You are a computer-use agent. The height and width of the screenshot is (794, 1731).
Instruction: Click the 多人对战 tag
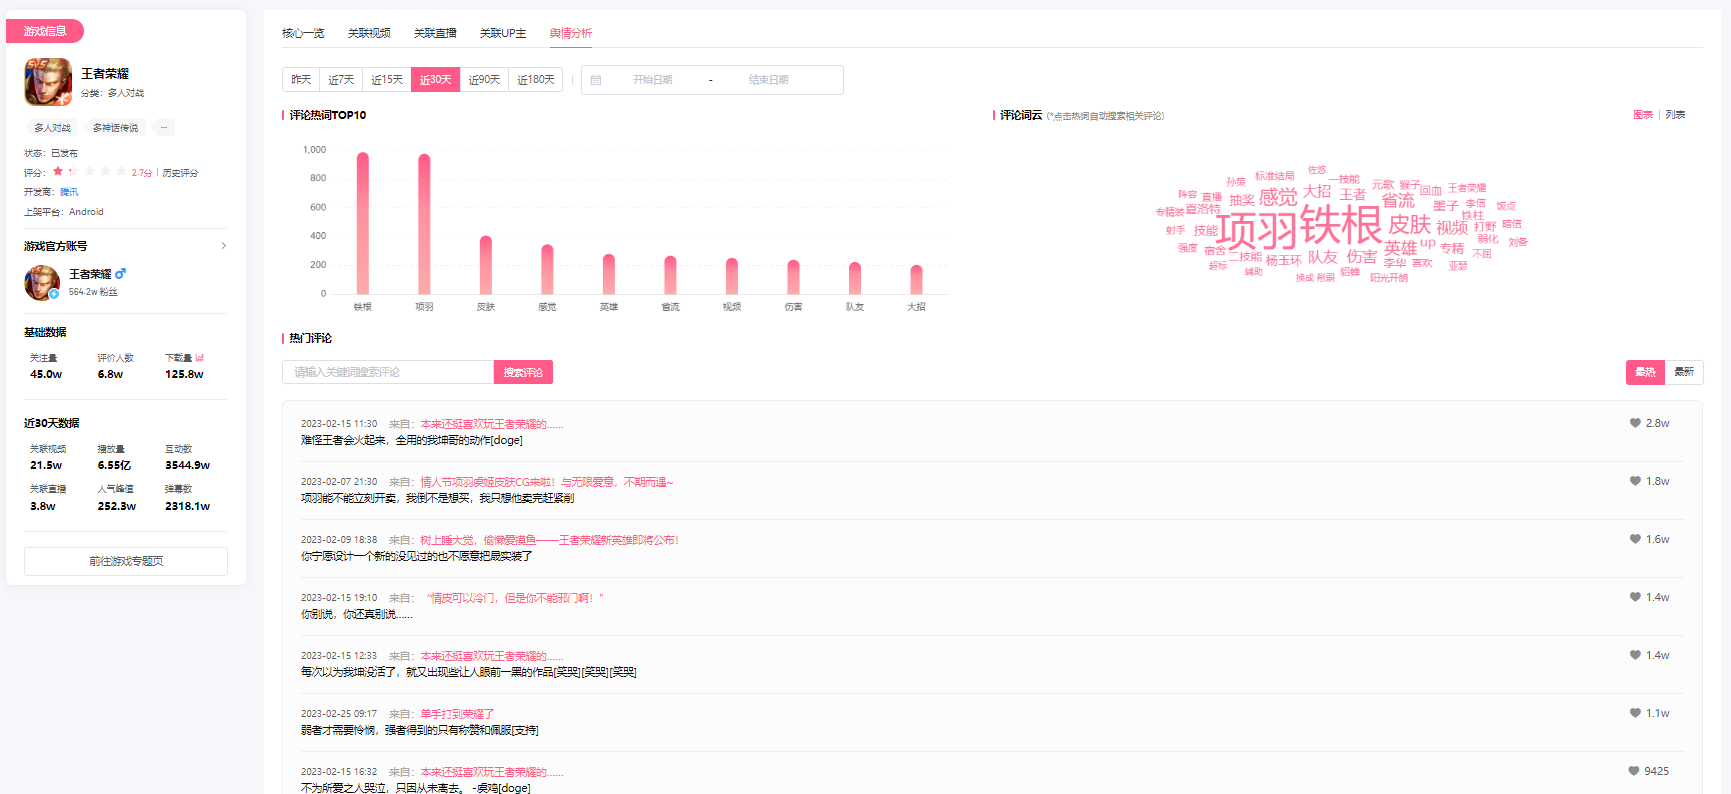coord(52,127)
